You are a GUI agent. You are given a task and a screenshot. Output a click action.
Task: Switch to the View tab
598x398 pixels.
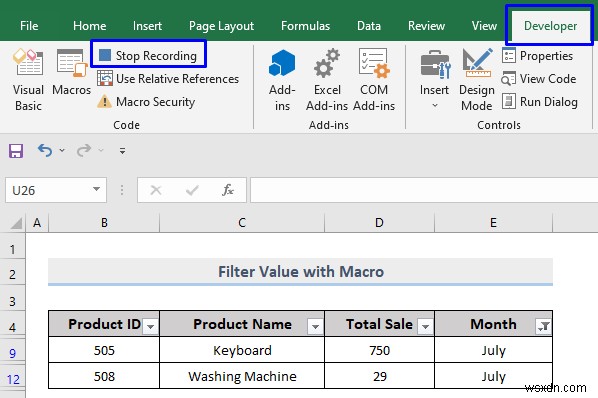tap(484, 26)
